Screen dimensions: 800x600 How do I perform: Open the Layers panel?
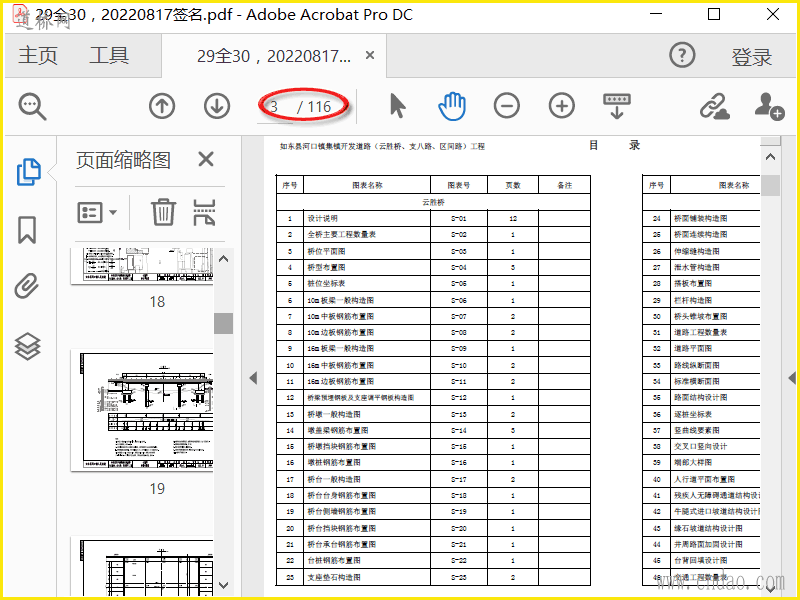point(28,346)
